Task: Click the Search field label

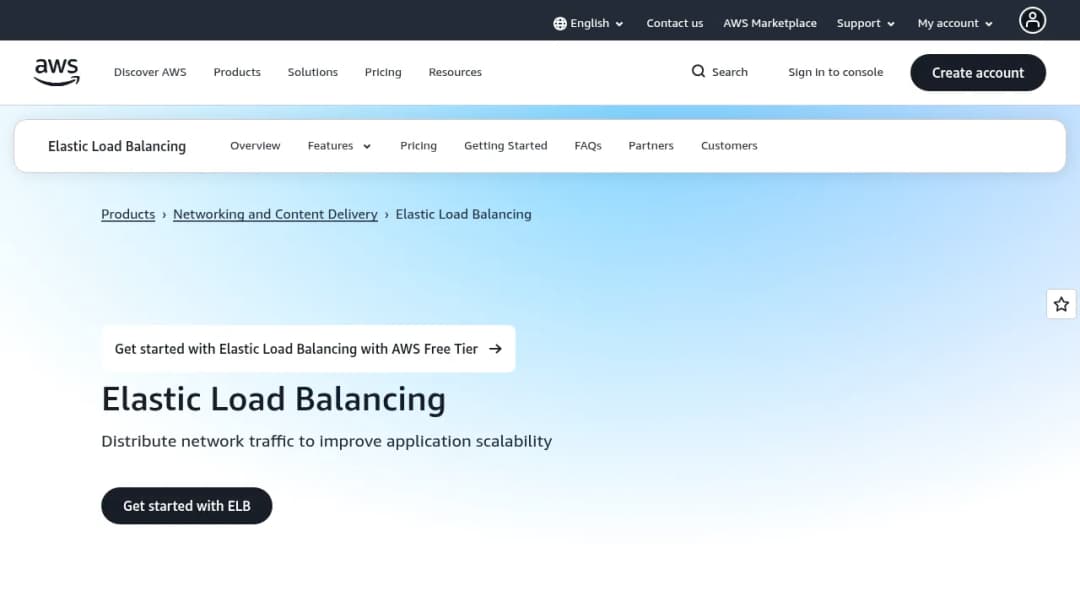Action: pyautogui.click(x=729, y=72)
